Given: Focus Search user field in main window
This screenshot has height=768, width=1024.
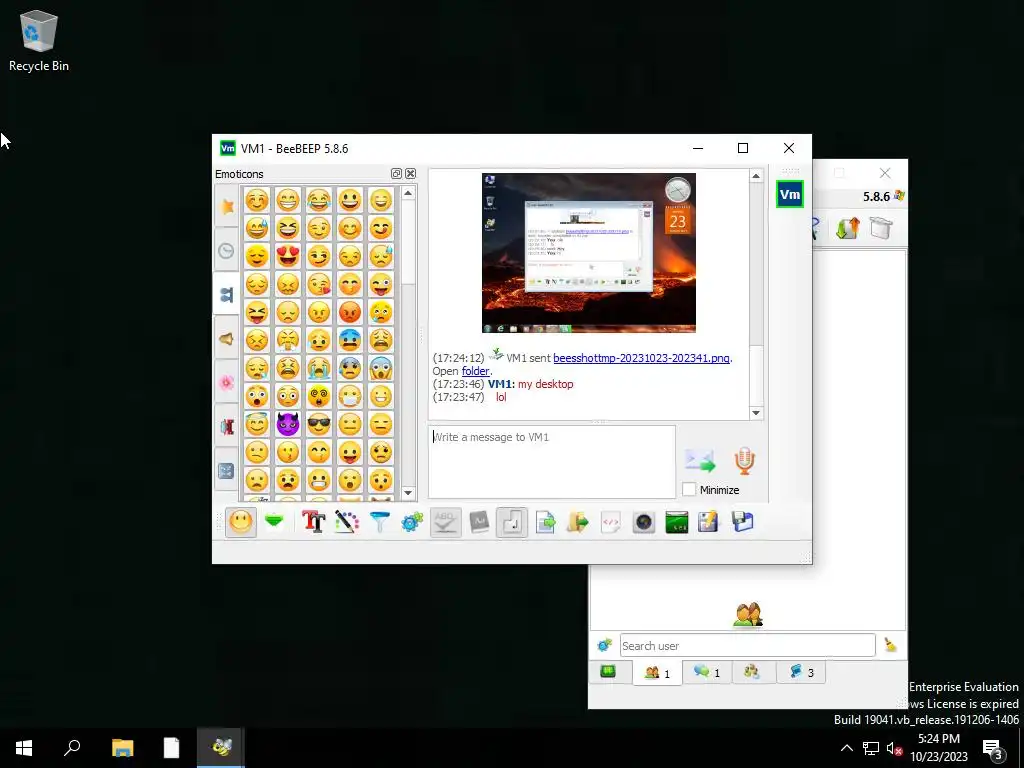Looking at the screenshot, I should (747, 645).
